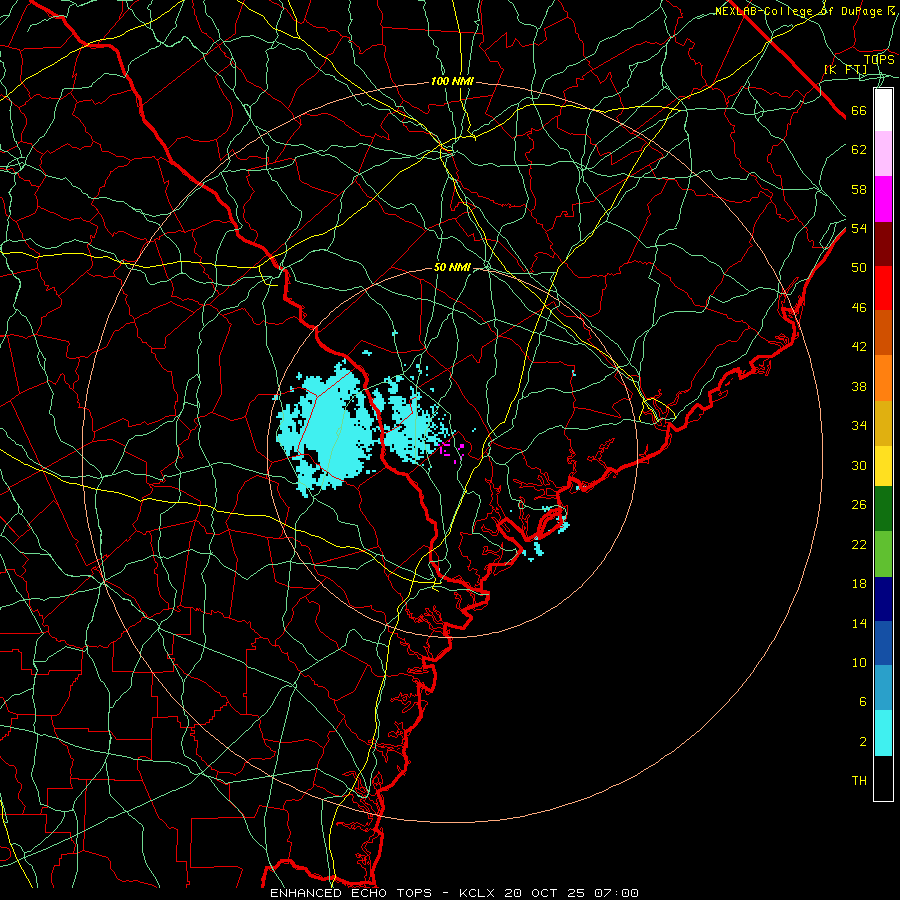Click the 34 scale label

click(859, 426)
